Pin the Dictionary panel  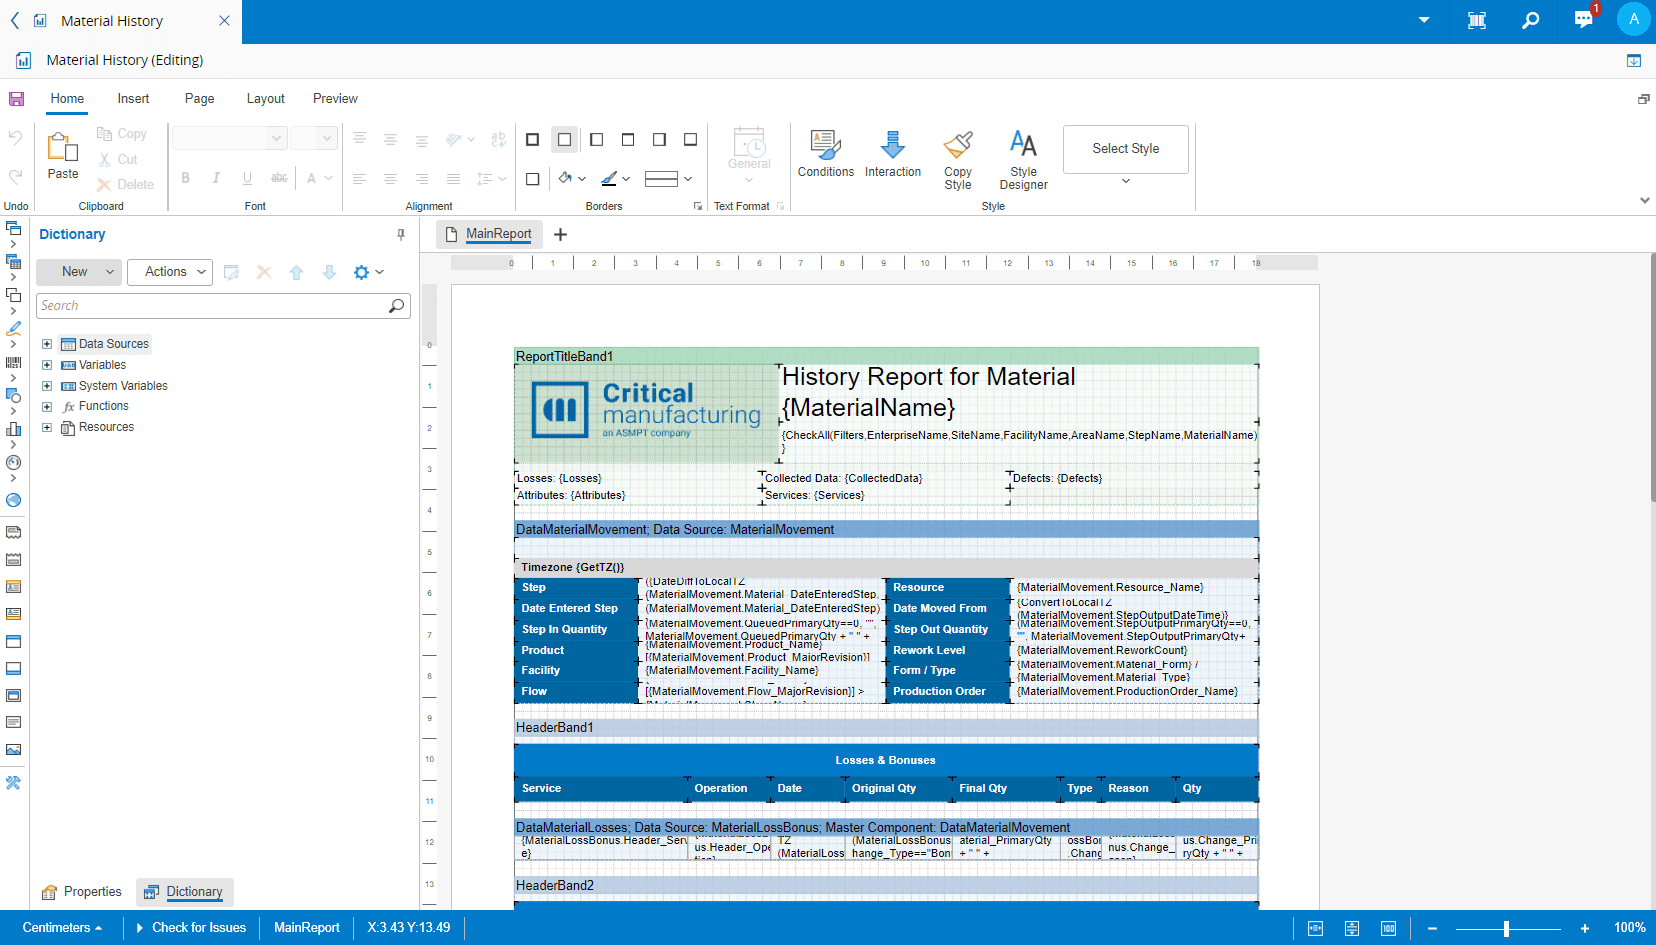[401, 235]
